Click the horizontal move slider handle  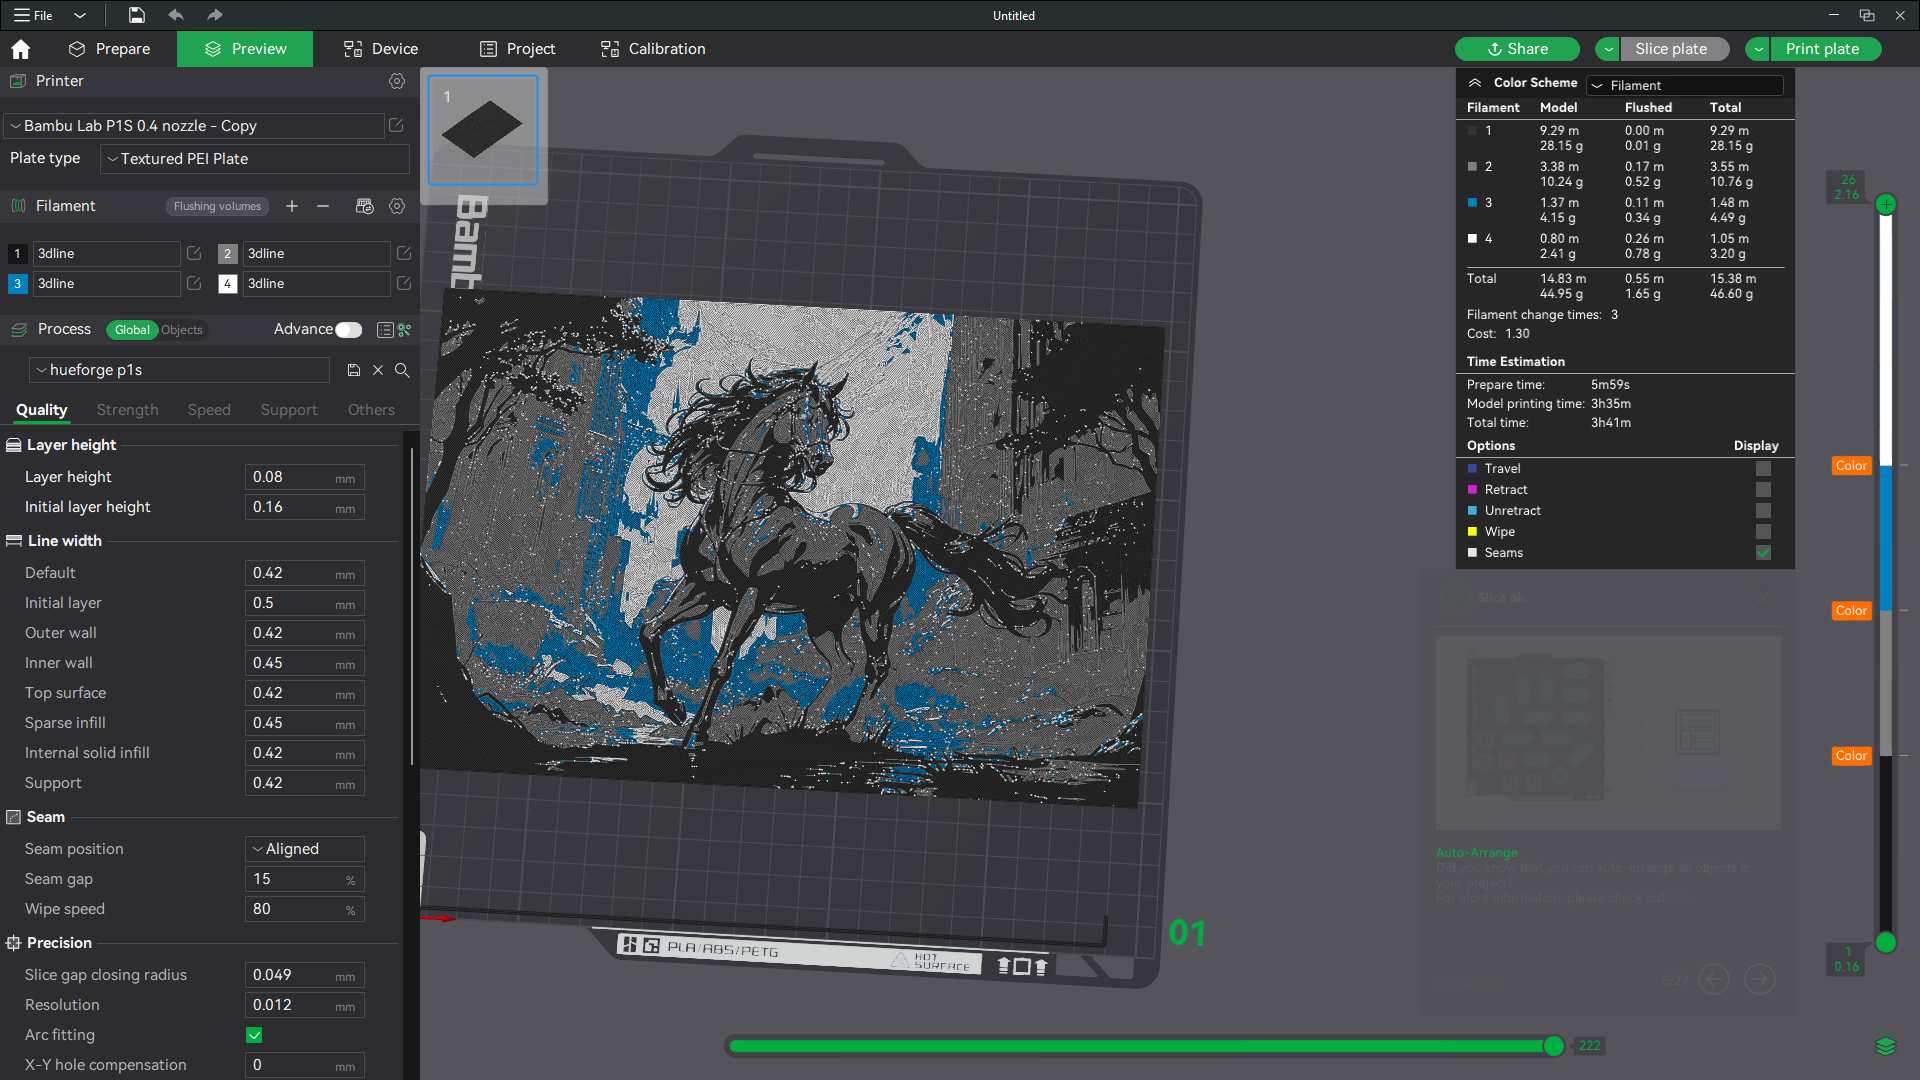tap(1554, 1046)
